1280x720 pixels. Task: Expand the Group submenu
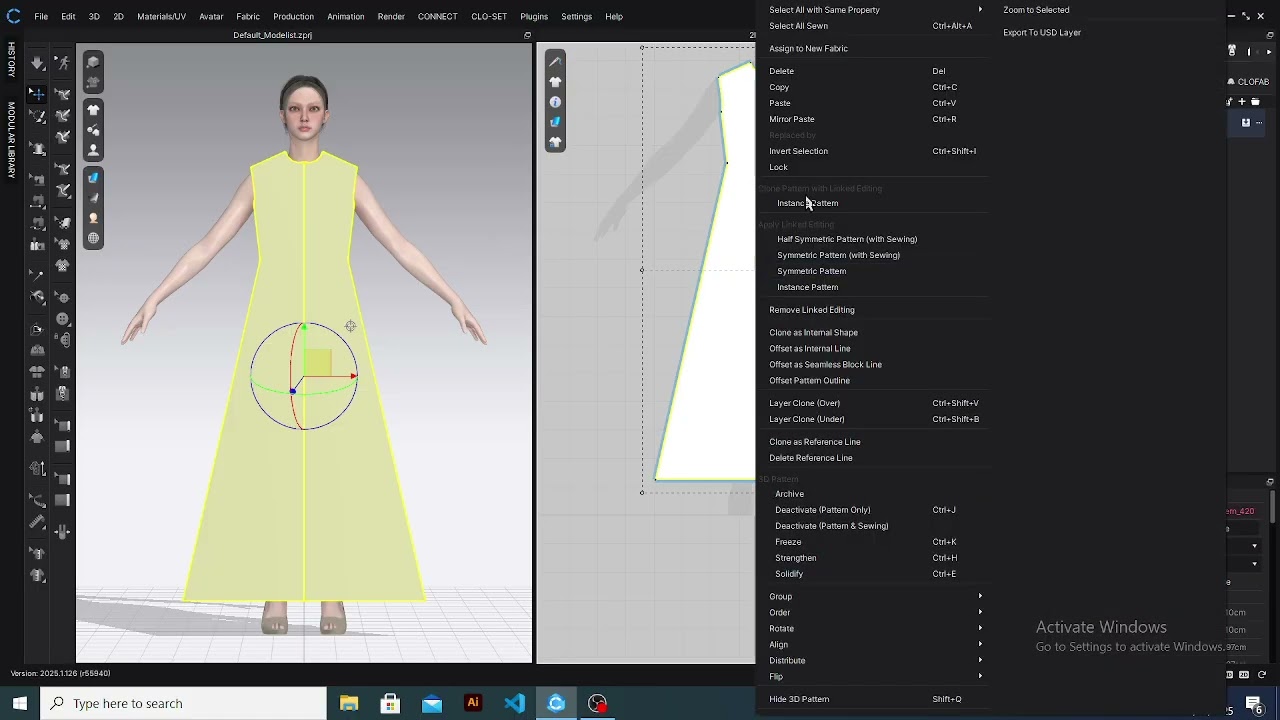pyautogui.click(x=874, y=597)
